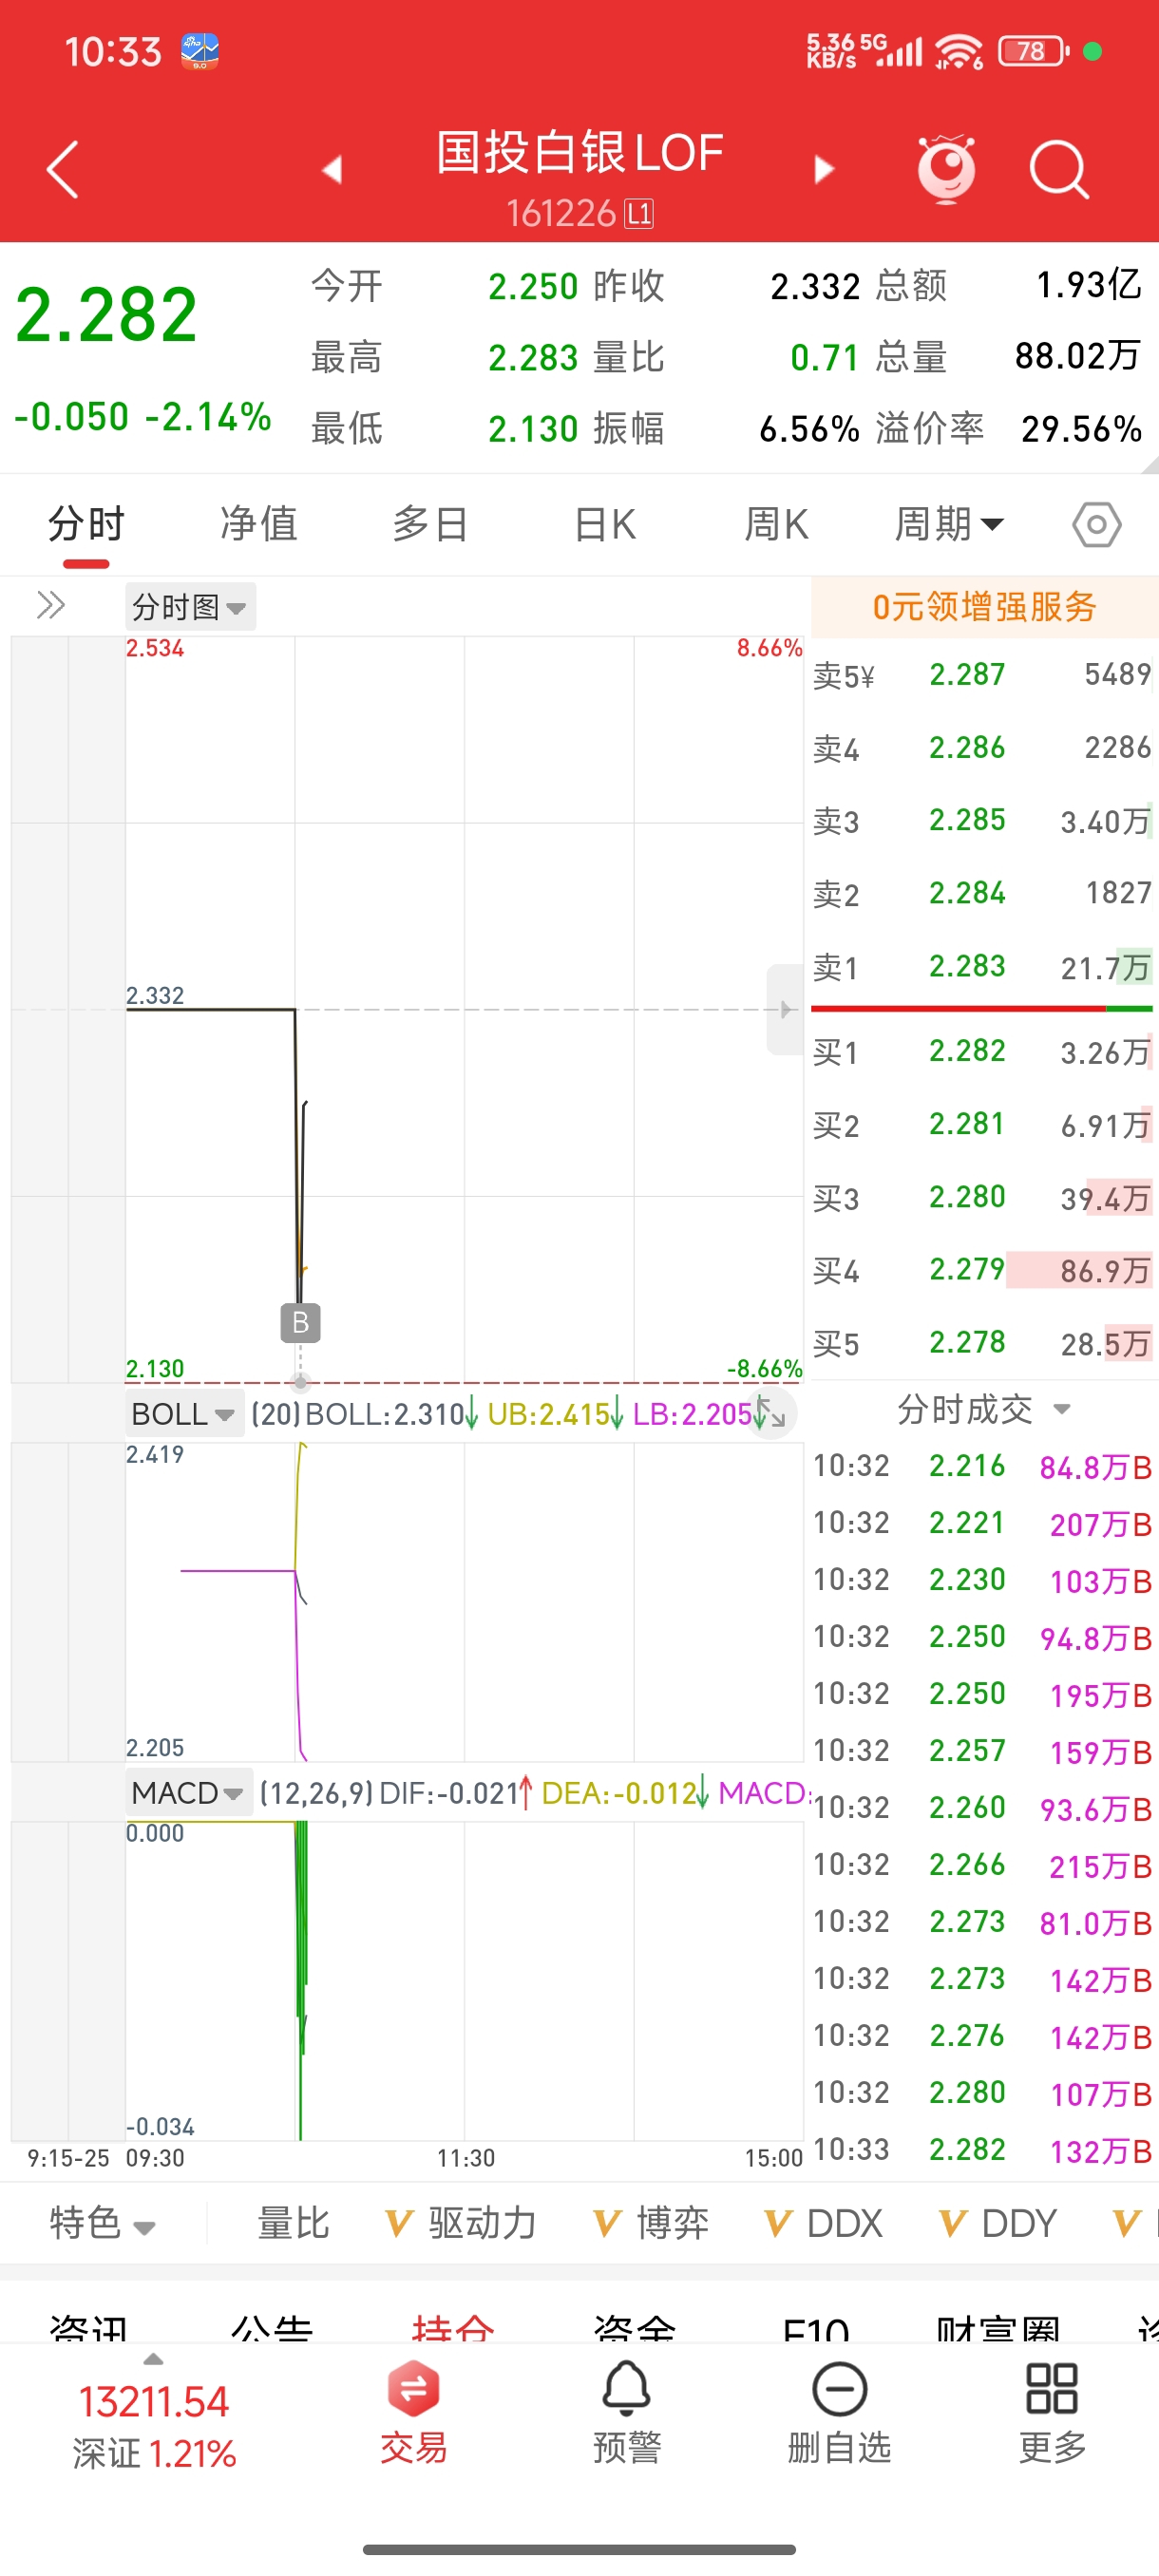Tap the 买2 bid price 2.281 row
1159x2576 pixels.
982,1124
